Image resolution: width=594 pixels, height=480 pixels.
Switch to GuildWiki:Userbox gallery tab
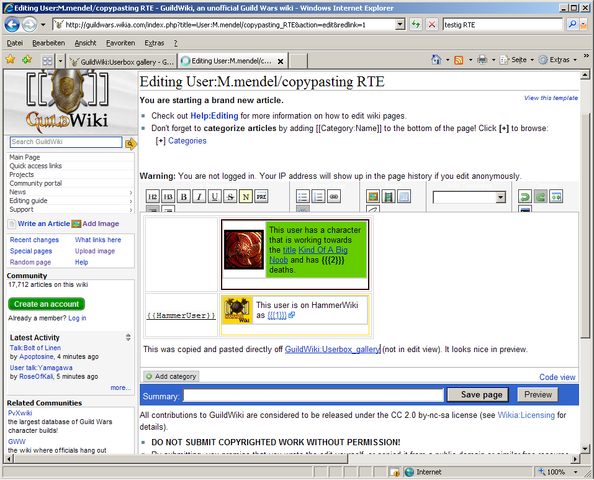(x=121, y=61)
